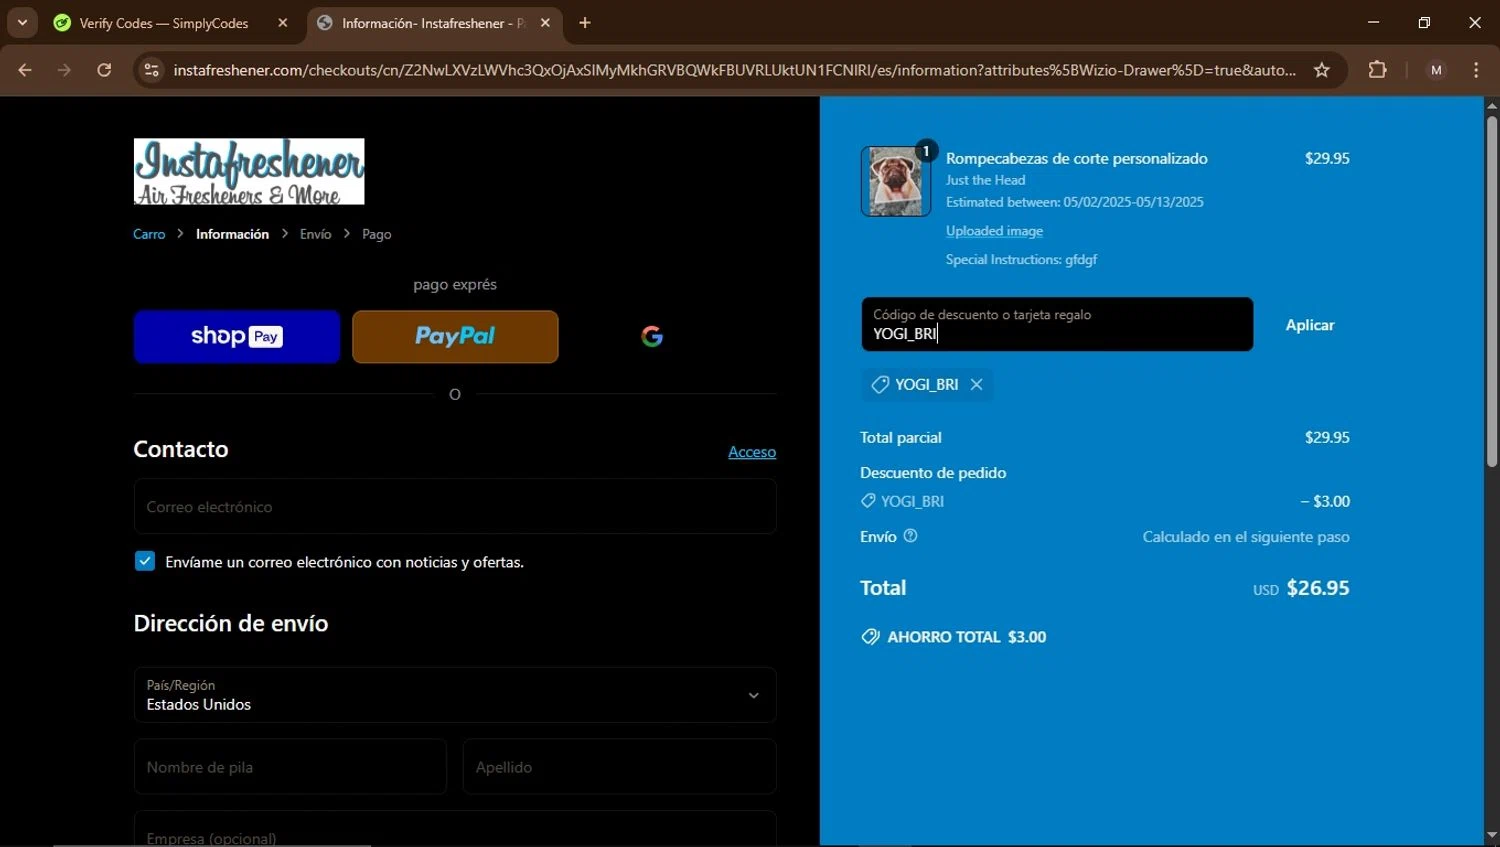The width and height of the screenshot is (1500, 847).
Task: Click the scrollbar down arrow
Action: point(1491,836)
